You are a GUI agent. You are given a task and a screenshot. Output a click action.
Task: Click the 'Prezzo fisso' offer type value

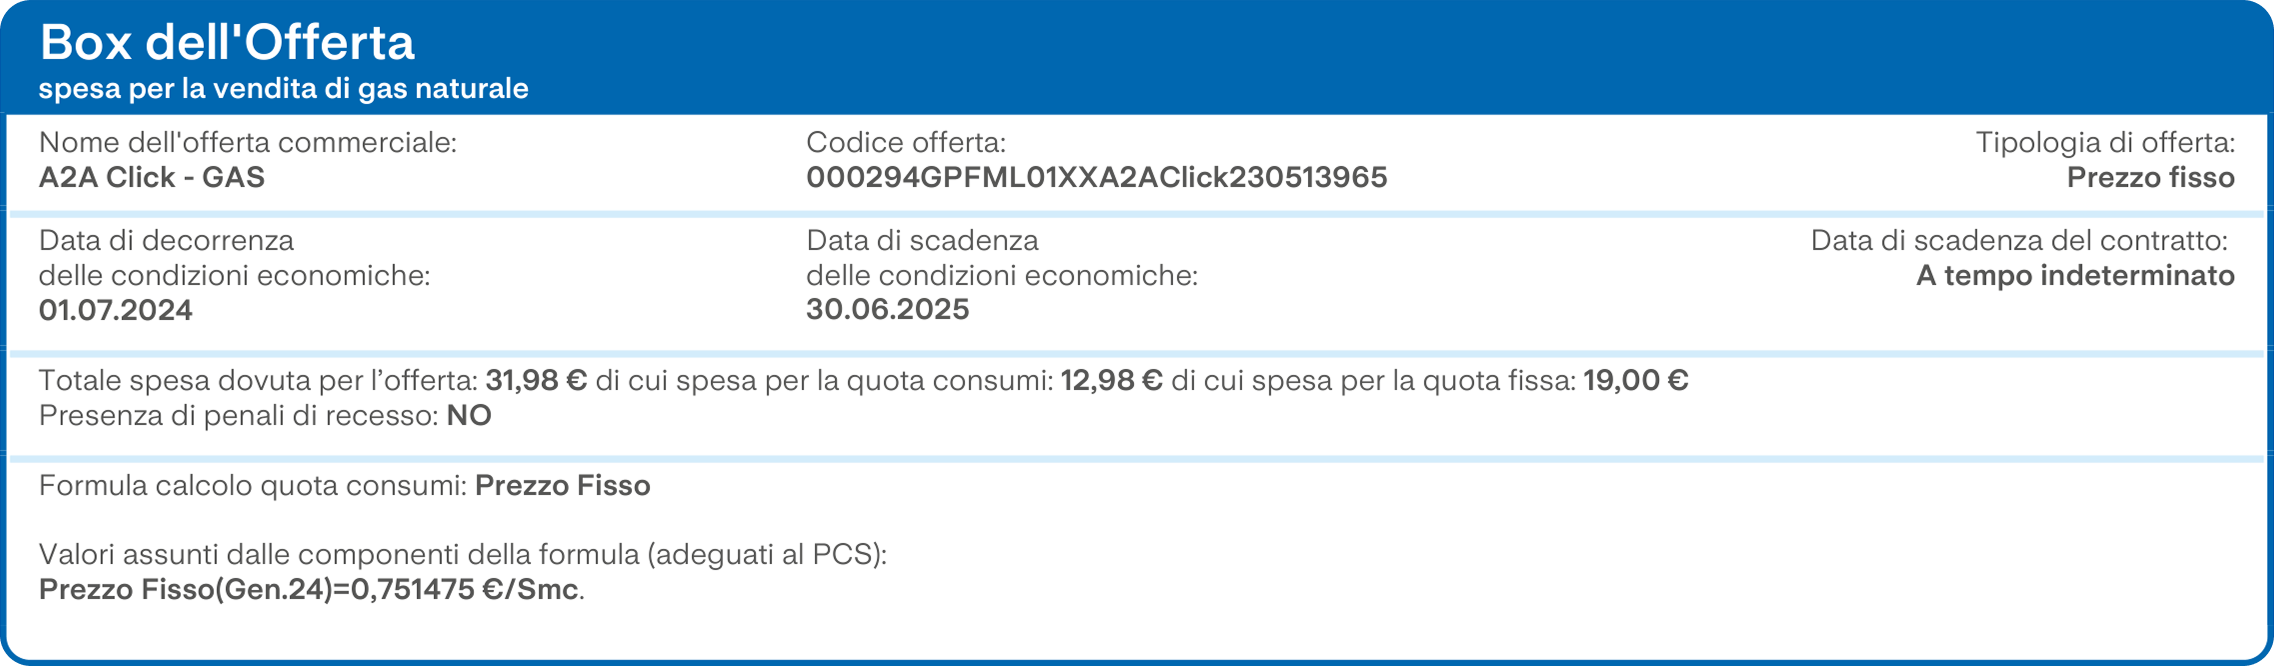tap(2151, 177)
